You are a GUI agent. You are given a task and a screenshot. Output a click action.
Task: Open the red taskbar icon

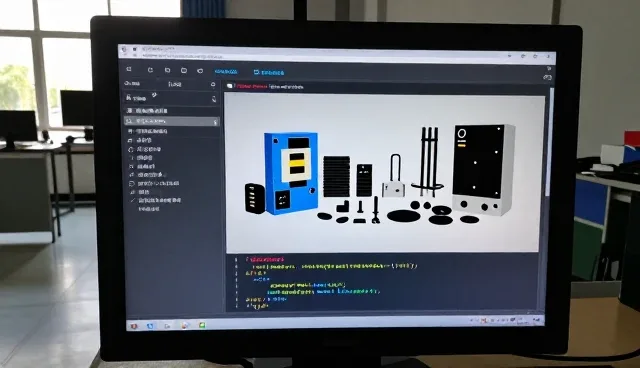(134, 326)
